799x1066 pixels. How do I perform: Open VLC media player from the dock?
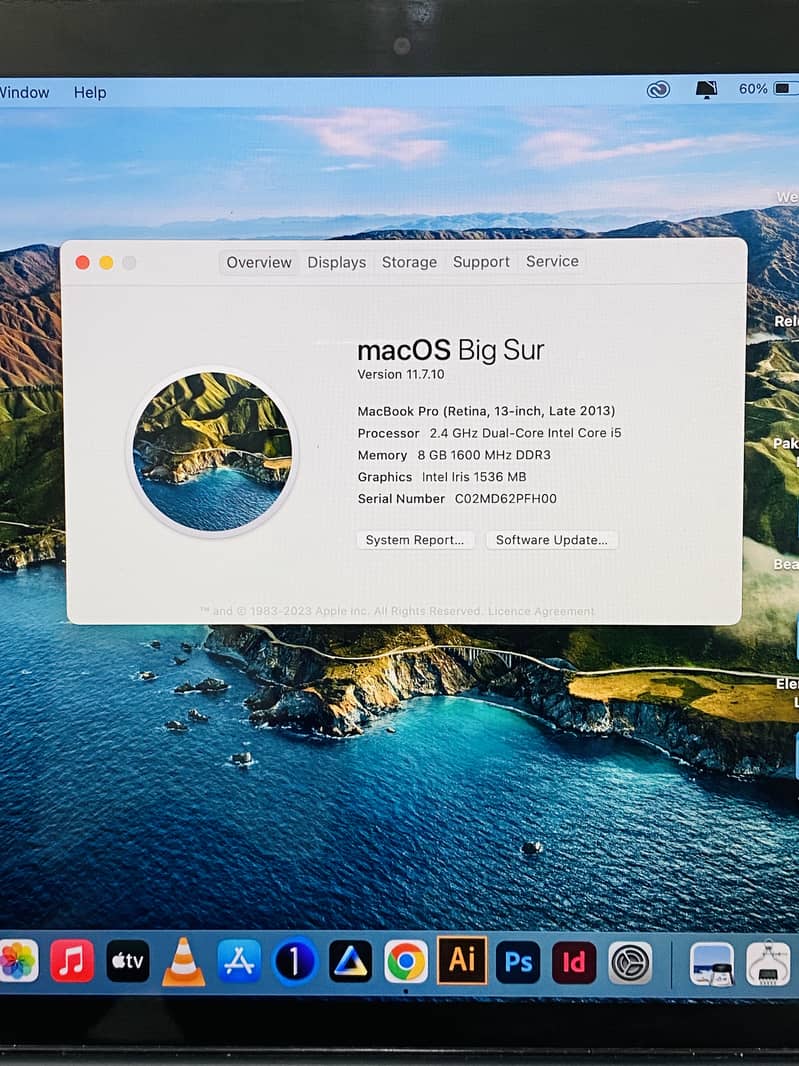[183, 962]
